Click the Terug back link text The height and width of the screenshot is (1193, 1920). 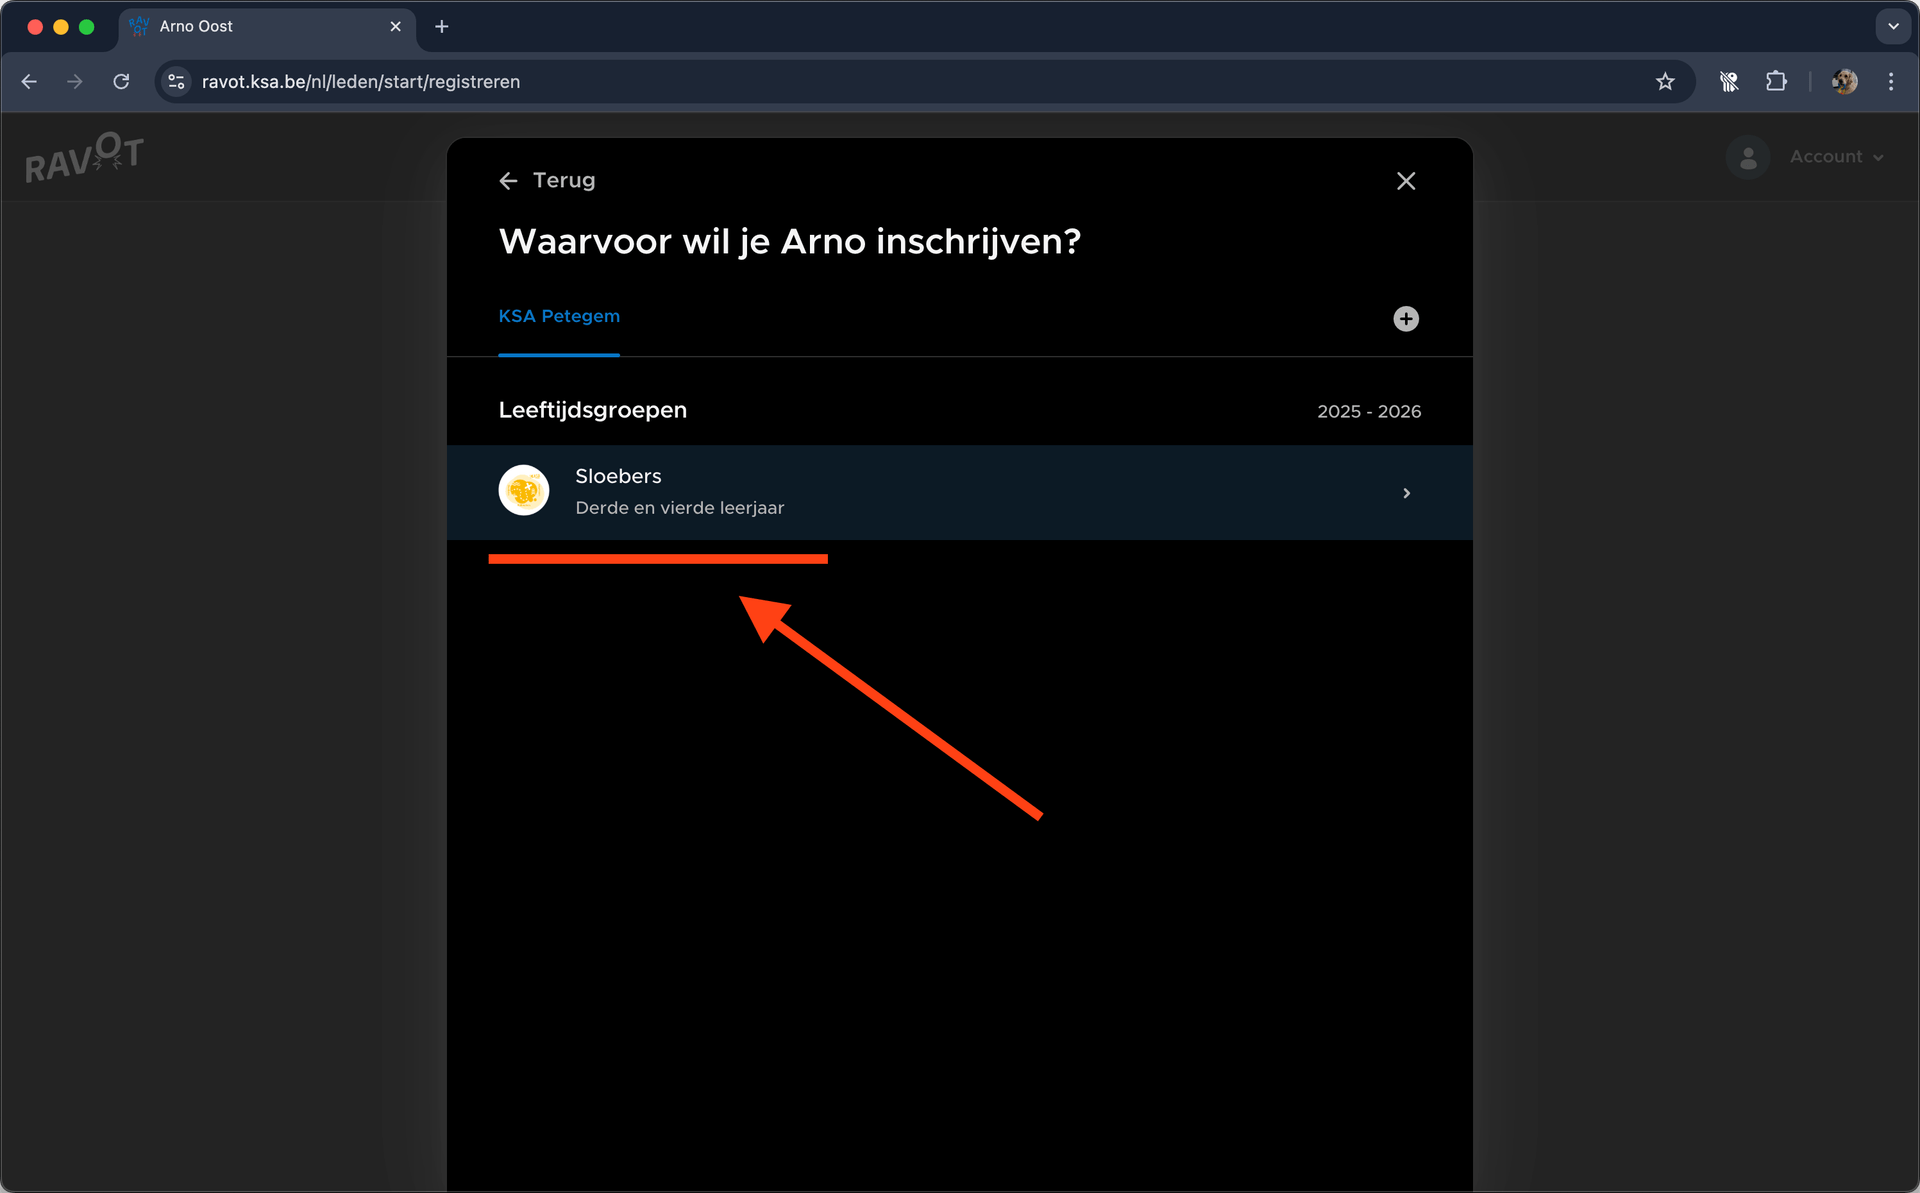(x=564, y=181)
